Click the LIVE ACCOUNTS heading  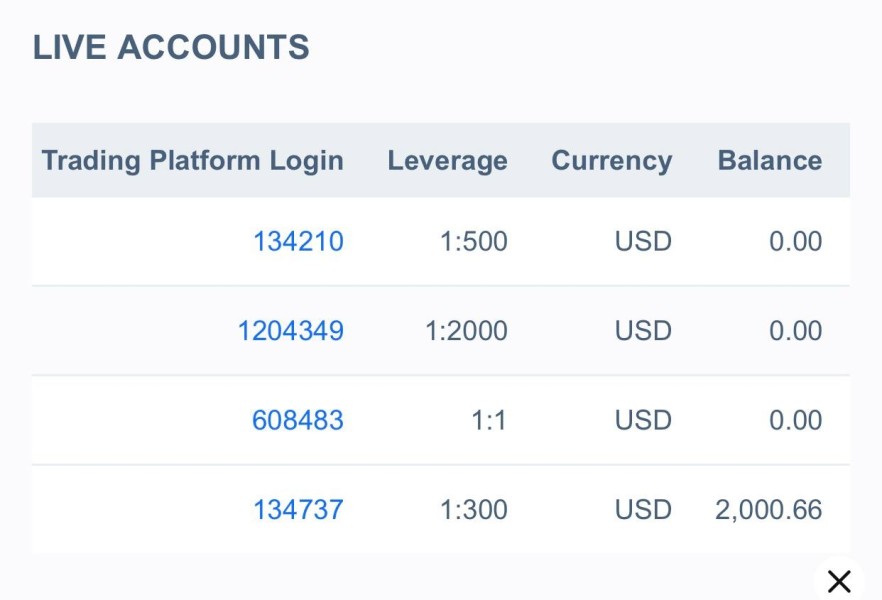point(171,47)
